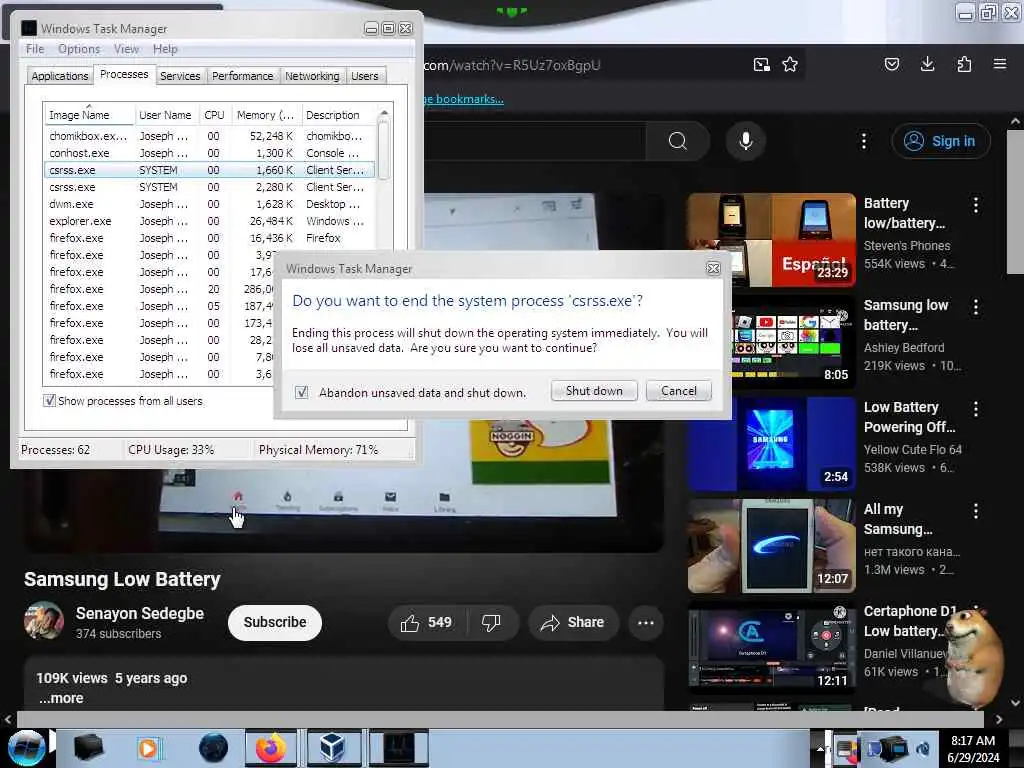Viewport: 1024px width, 768px height.
Task: Click the volume speaker tray icon
Action: [x=923, y=749]
